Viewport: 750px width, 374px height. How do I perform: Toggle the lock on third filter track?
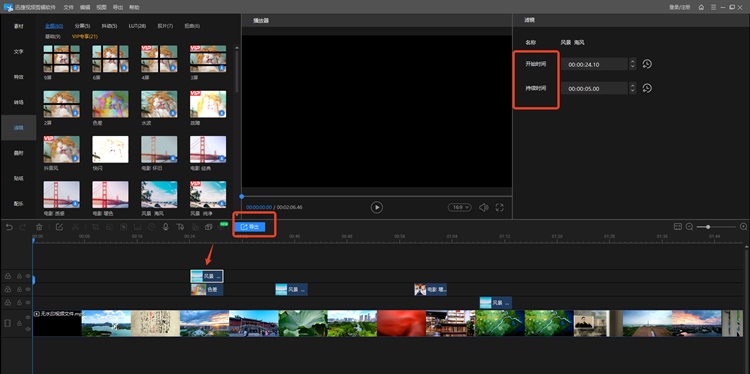(x=20, y=302)
